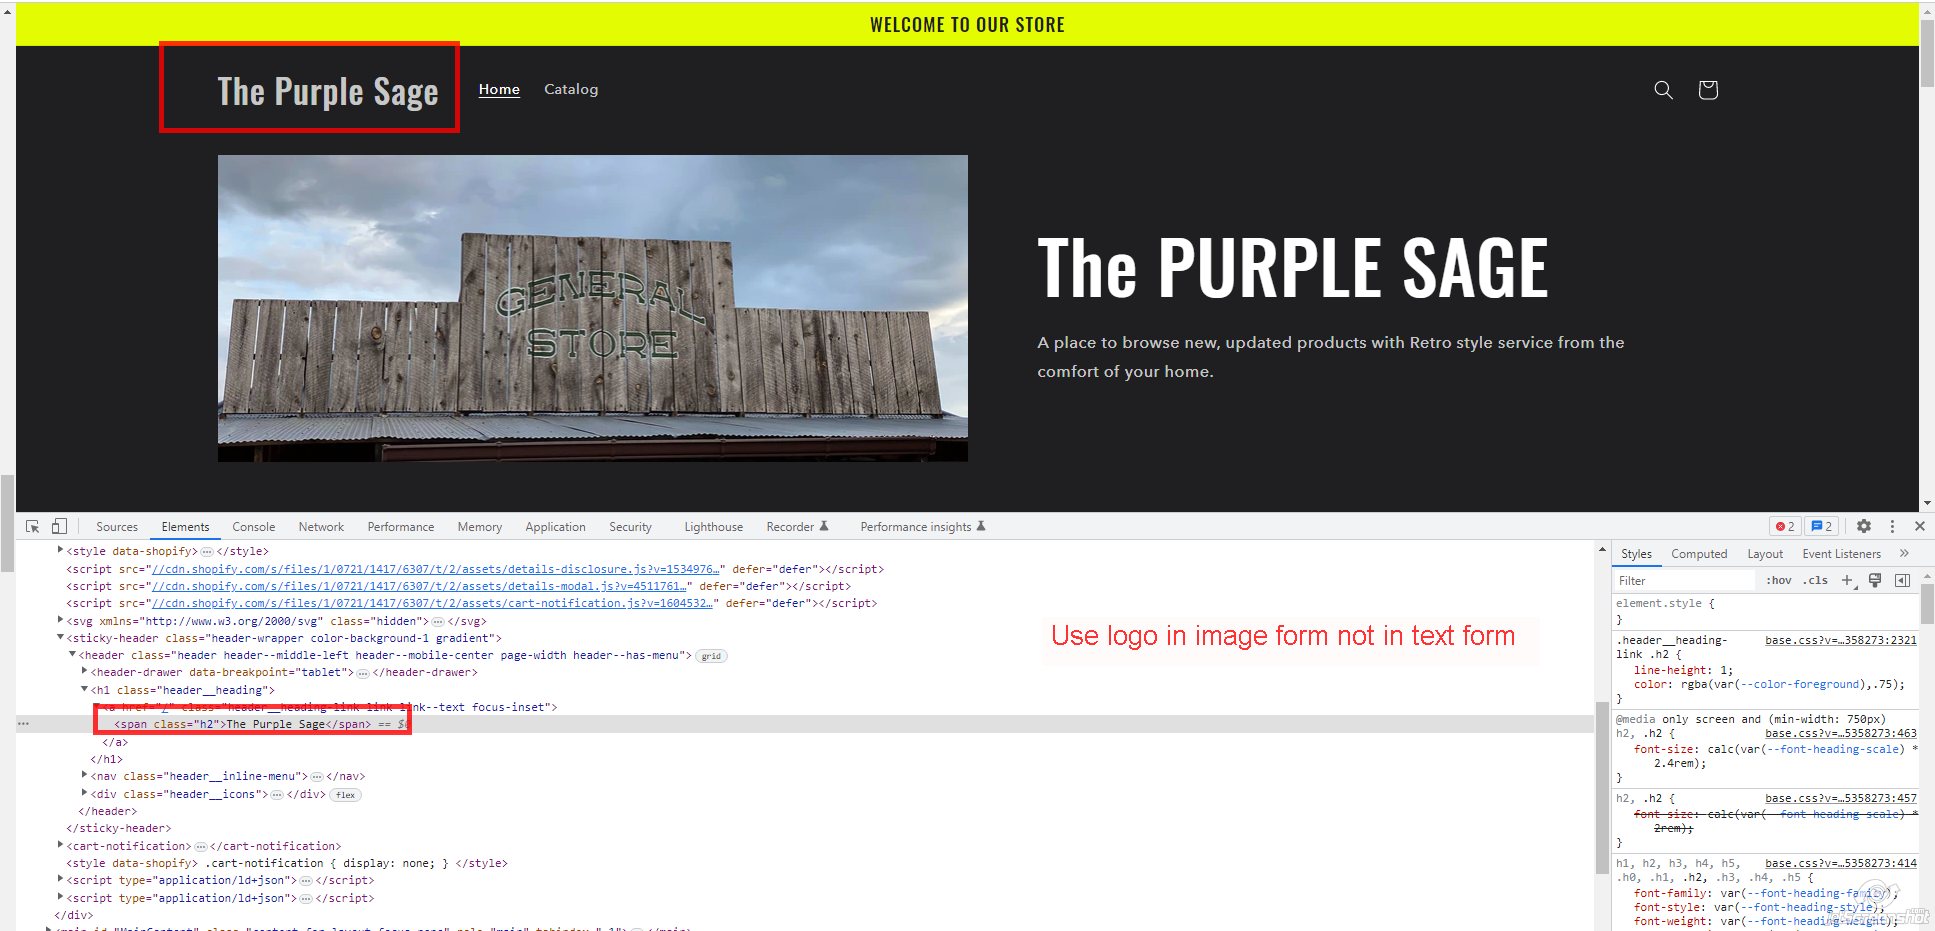The image size is (1935, 931).
Task: Activate the inspect element picker tool
Action: [x=33, y=526]
